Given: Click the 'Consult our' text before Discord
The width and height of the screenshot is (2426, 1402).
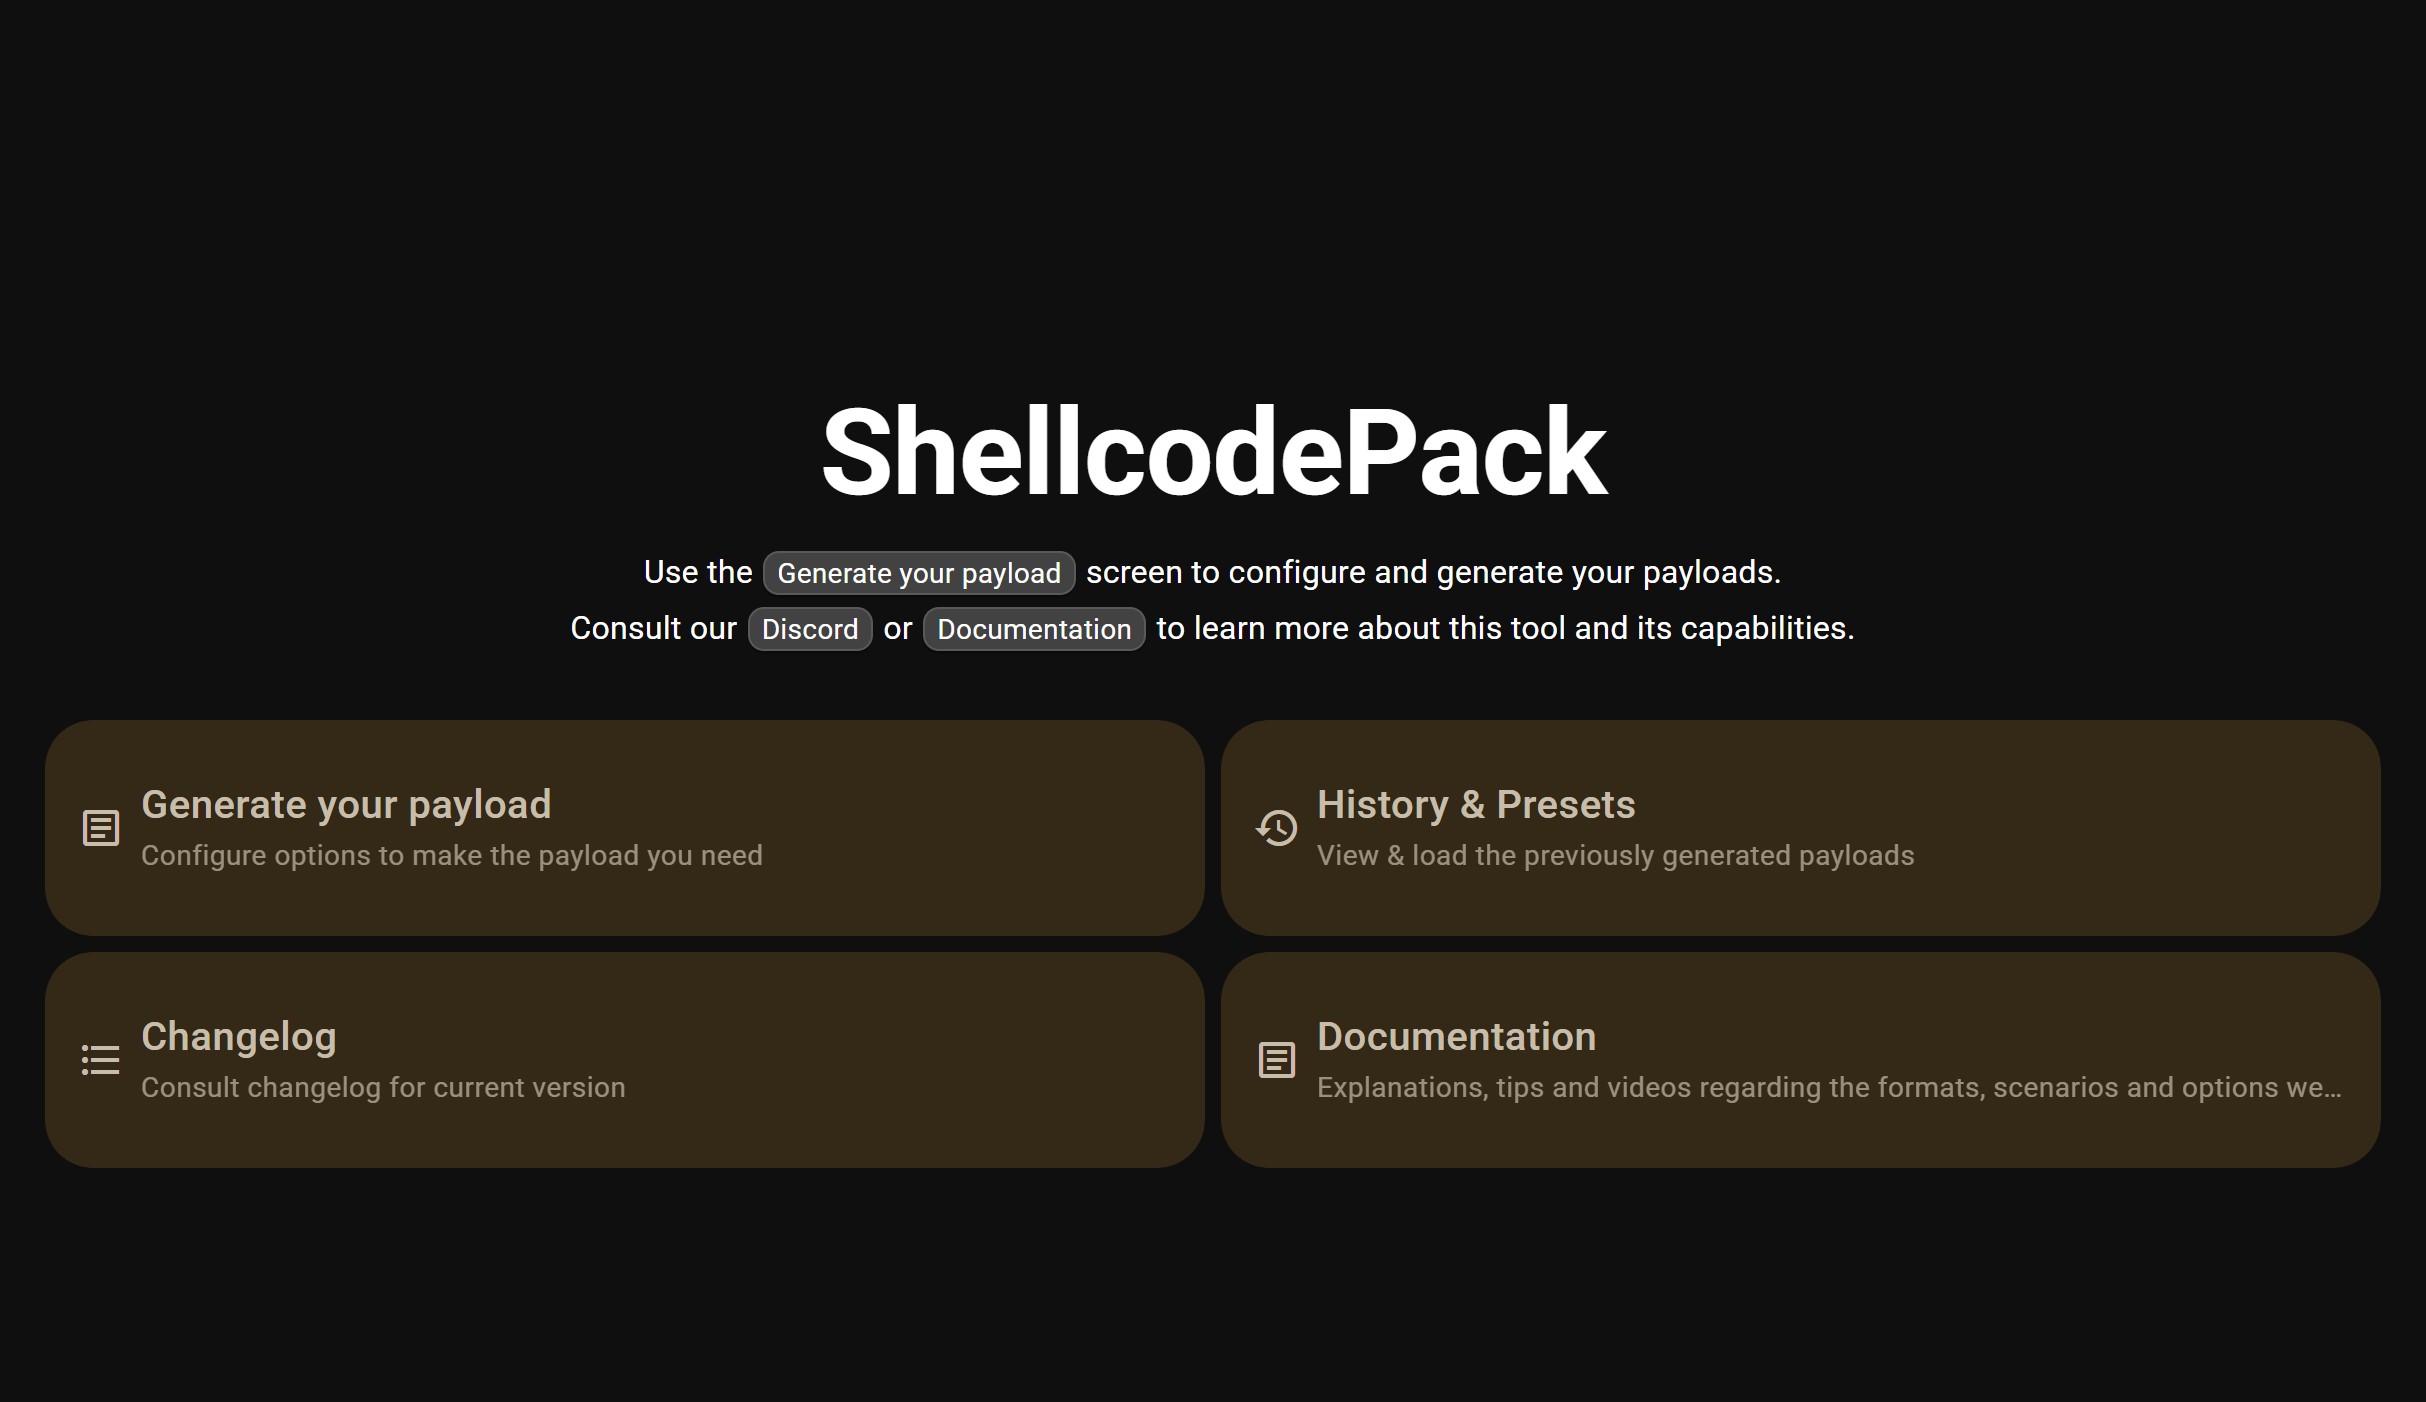Looking at the screenshot, I should point(653,628).
